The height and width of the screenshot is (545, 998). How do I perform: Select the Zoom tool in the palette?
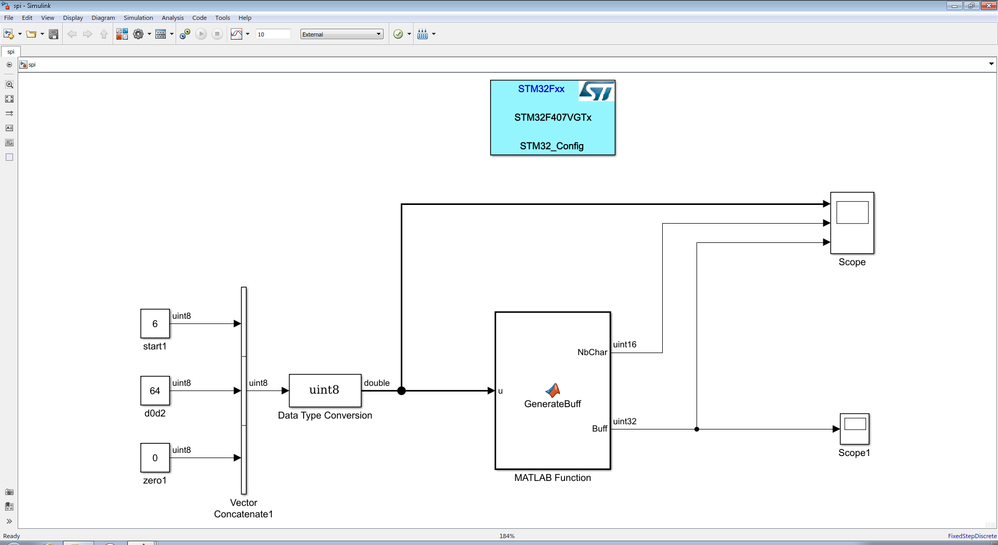pos(9,84)
